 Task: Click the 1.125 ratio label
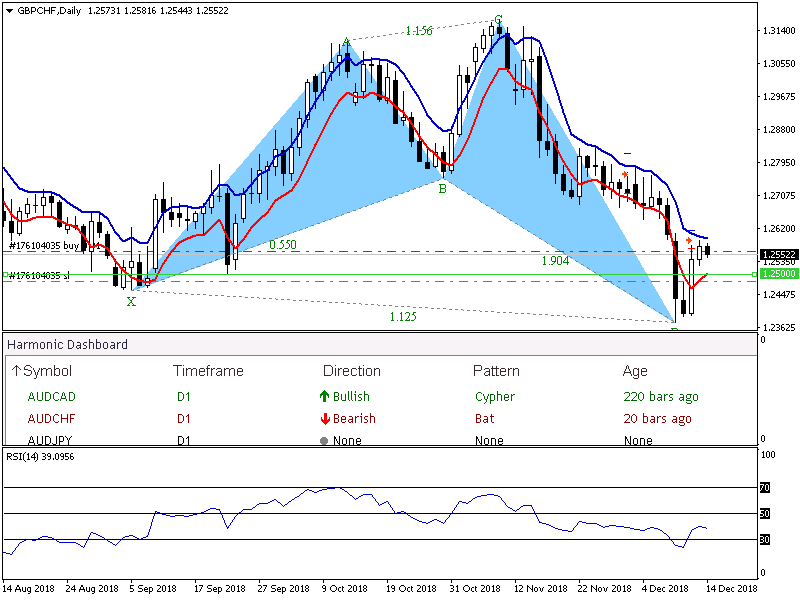pyautogui.click(x=403, y=317)
